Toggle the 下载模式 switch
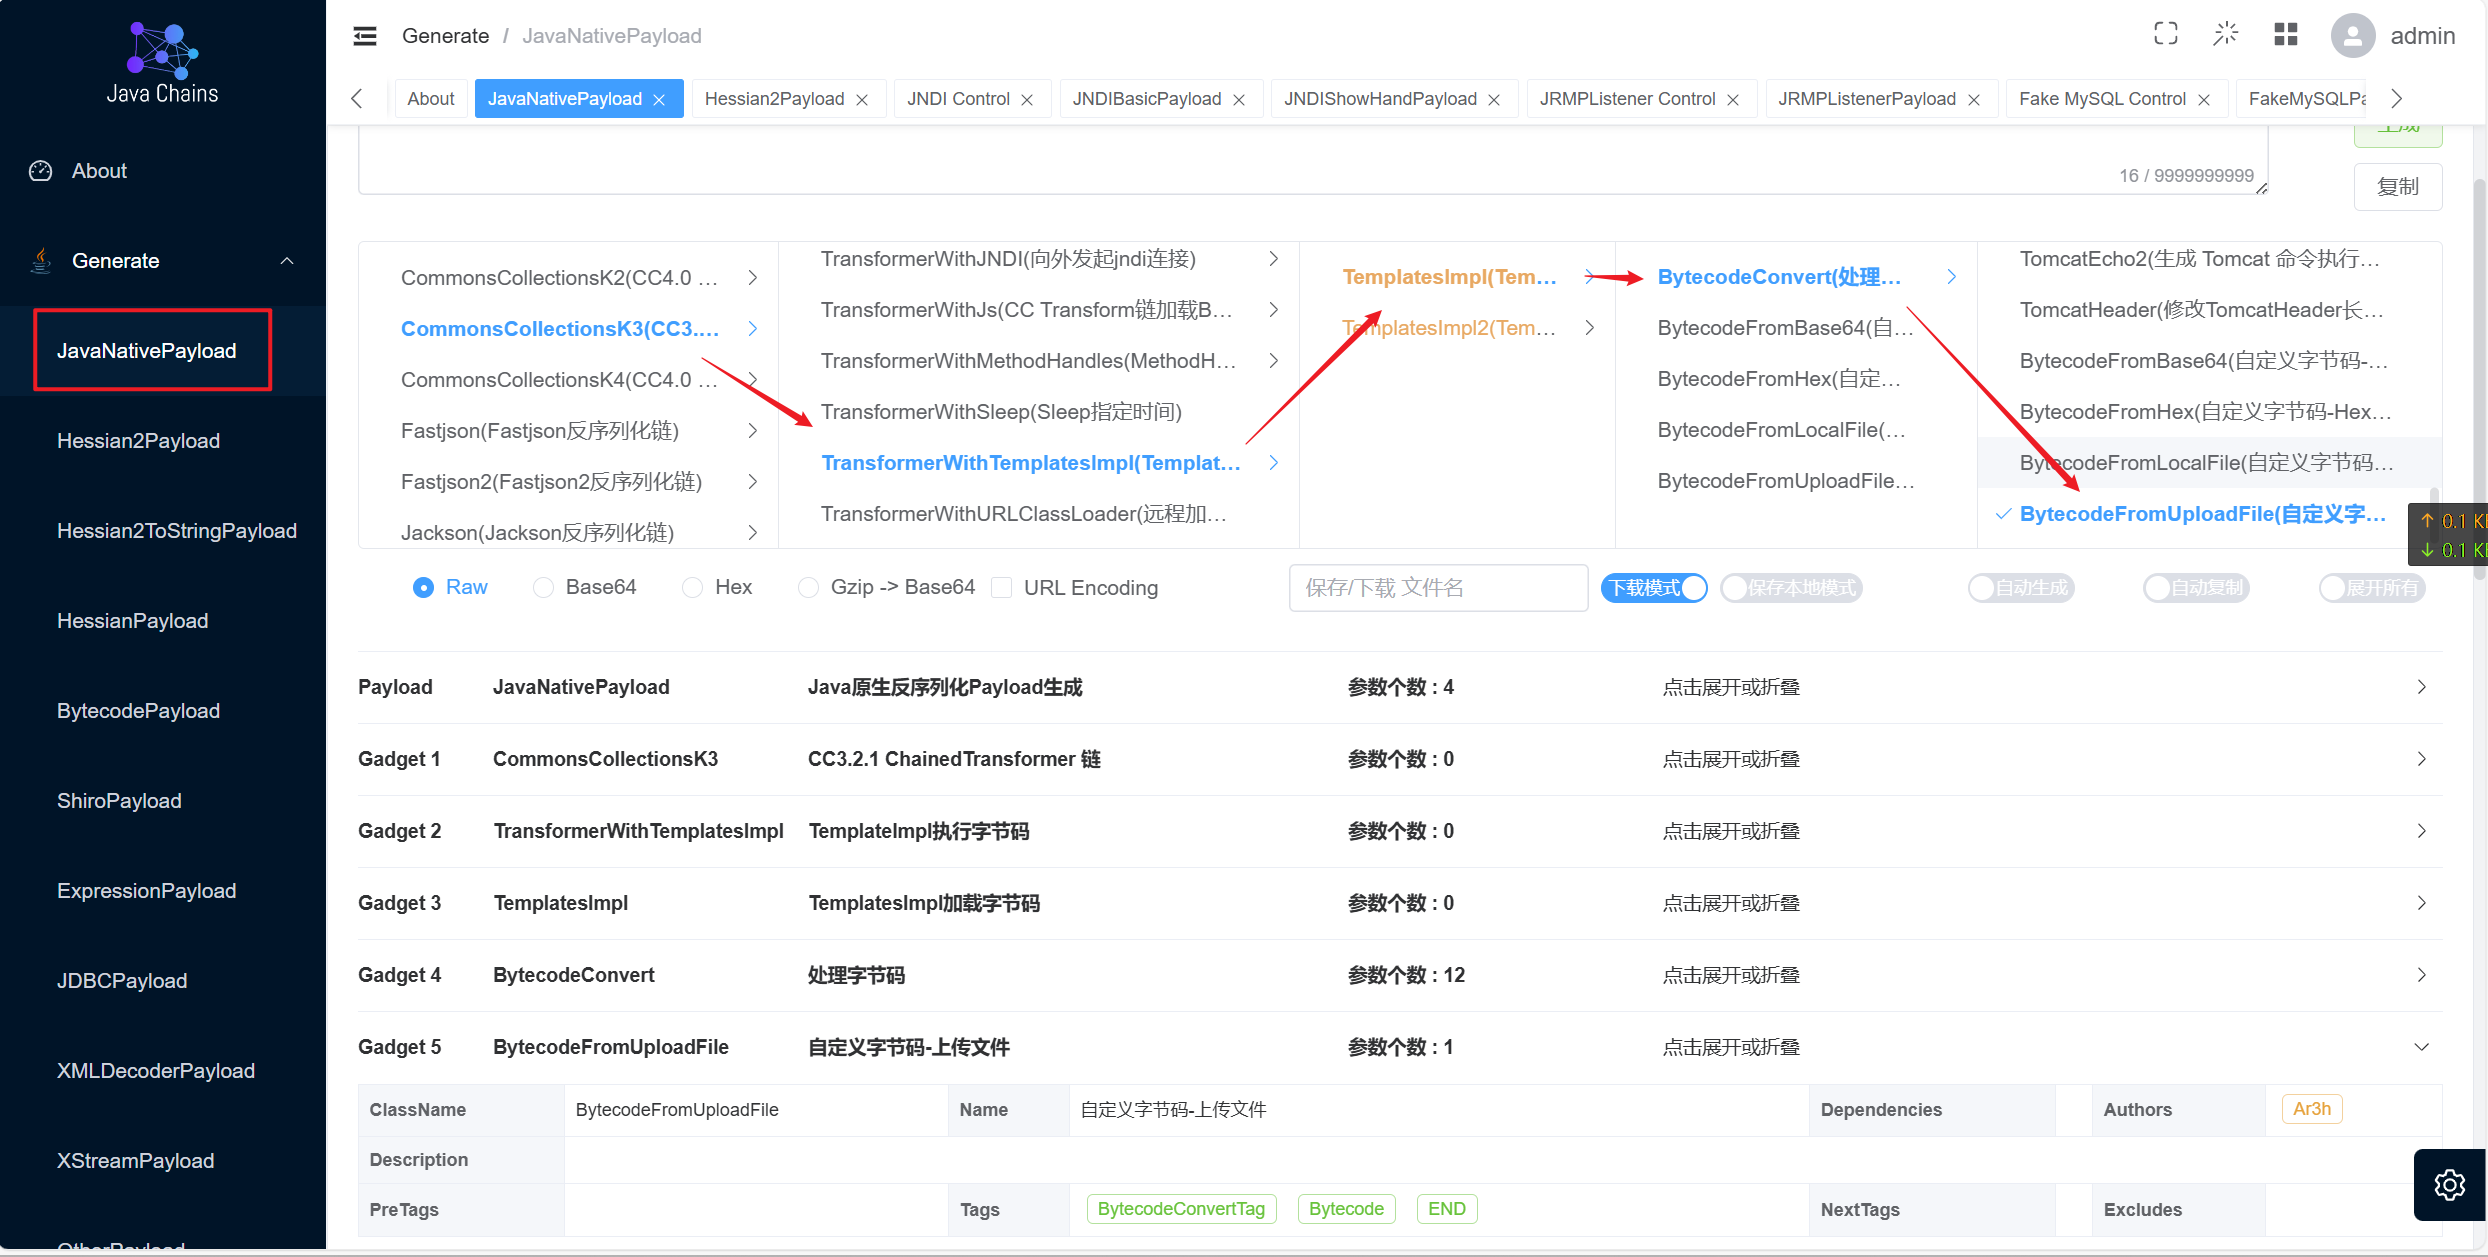2488x1257 pixels. tap(1654, 588)
